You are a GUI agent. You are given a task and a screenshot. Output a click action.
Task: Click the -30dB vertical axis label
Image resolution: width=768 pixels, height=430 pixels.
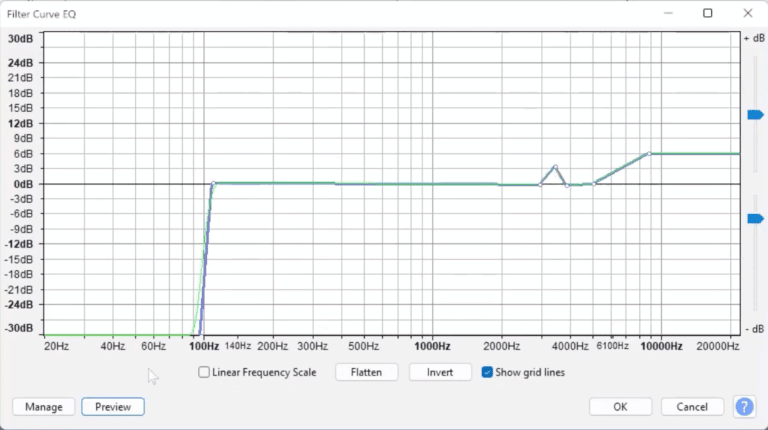pos(19,328)
